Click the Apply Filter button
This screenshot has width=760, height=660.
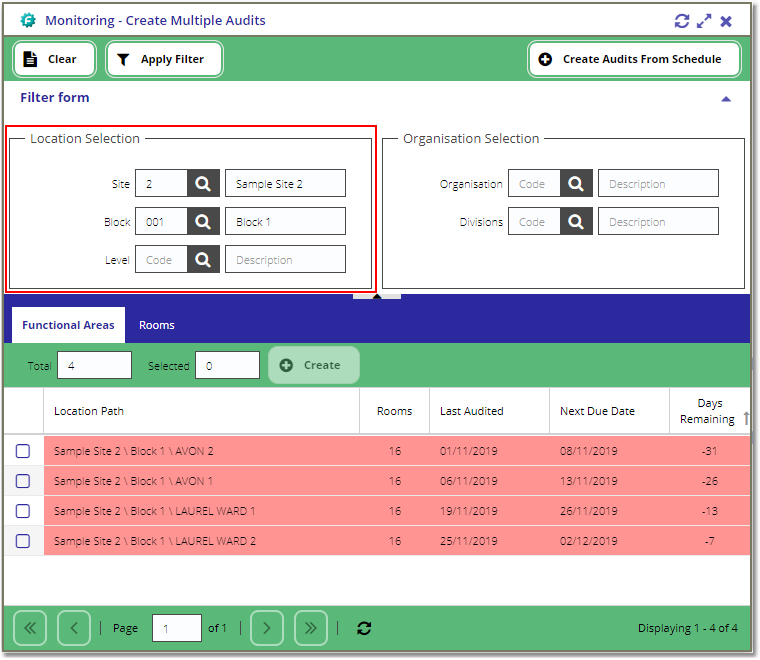click(164, 59)
